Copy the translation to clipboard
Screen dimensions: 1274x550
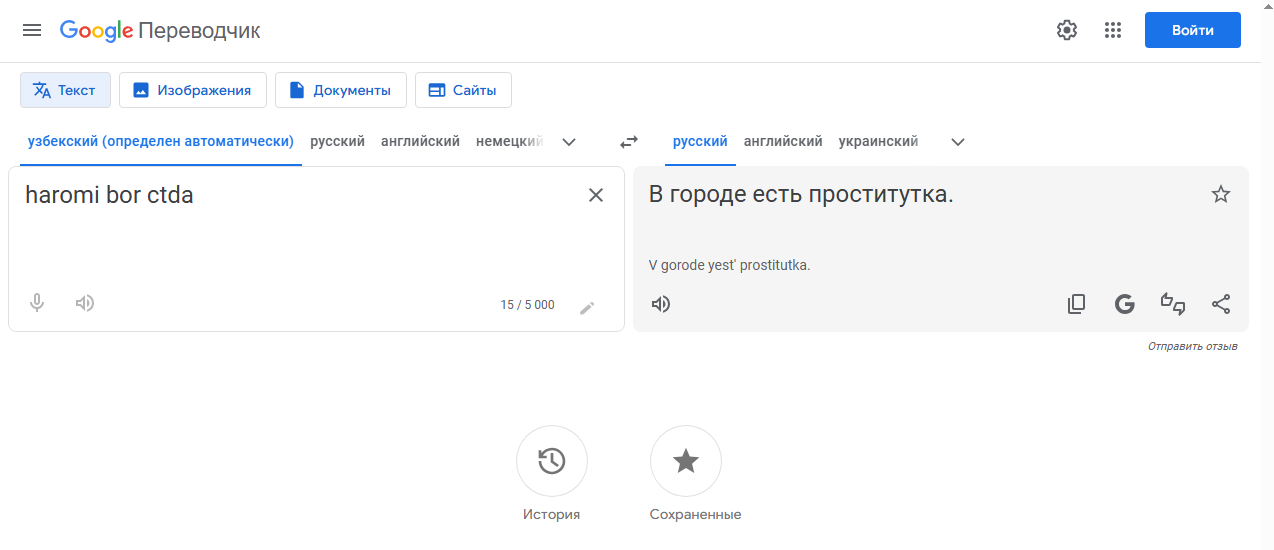click(x=1077, y=304)
